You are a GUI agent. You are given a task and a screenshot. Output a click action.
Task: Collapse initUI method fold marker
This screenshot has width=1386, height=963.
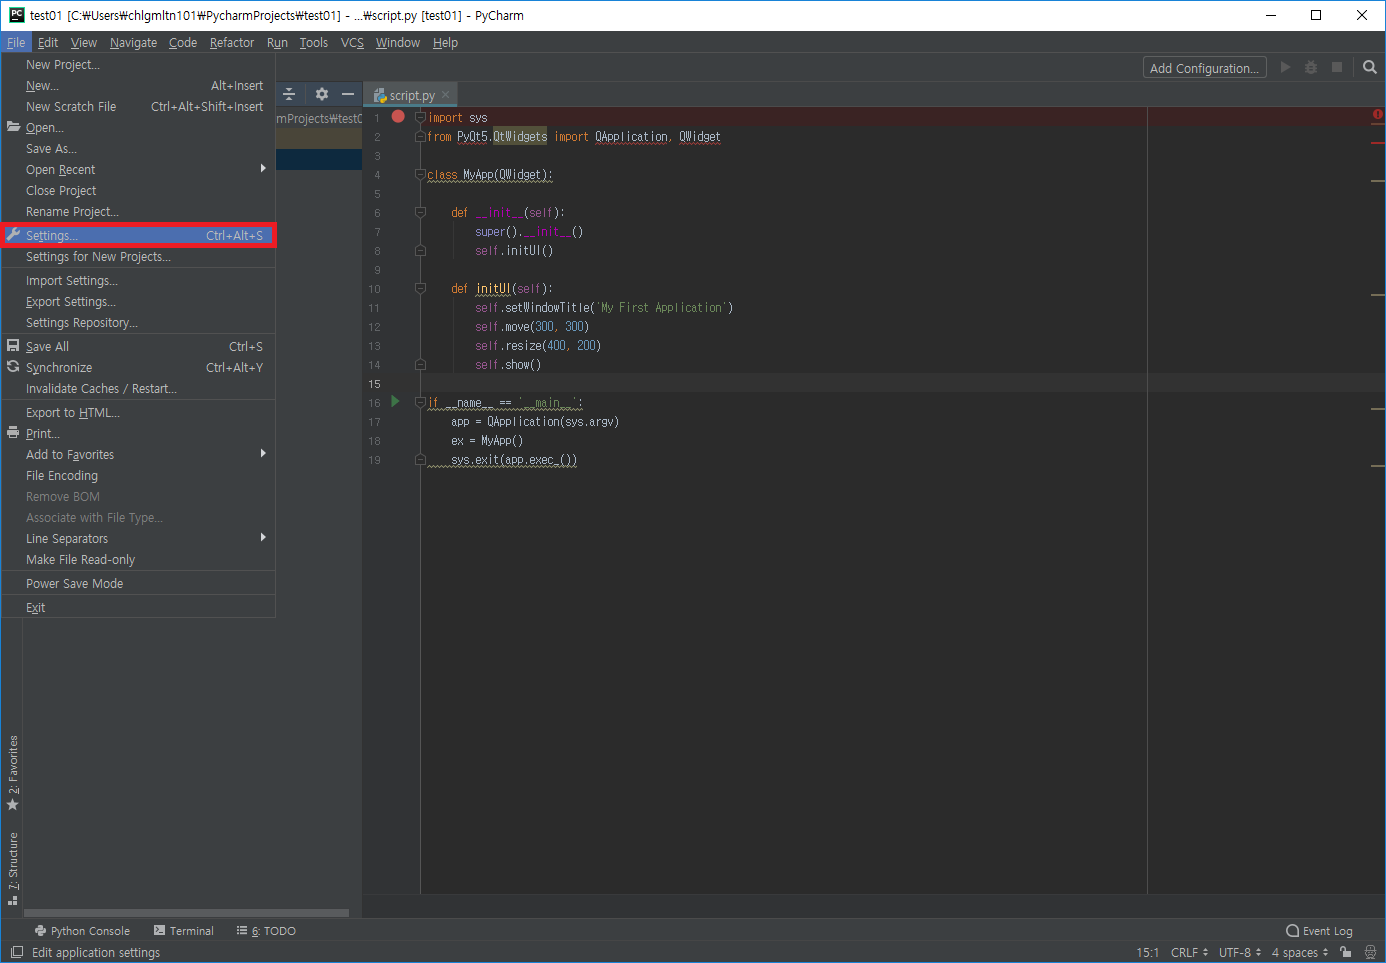click(x=420, y=288)
